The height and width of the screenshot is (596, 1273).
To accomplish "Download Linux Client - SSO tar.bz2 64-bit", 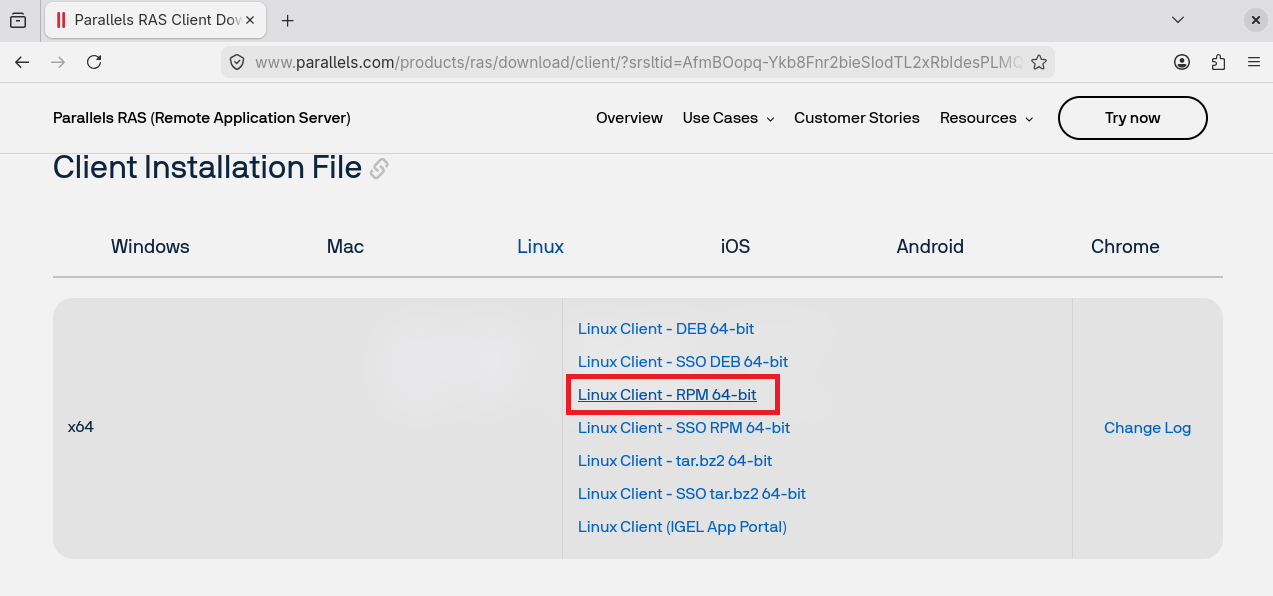I will point(692,494).
